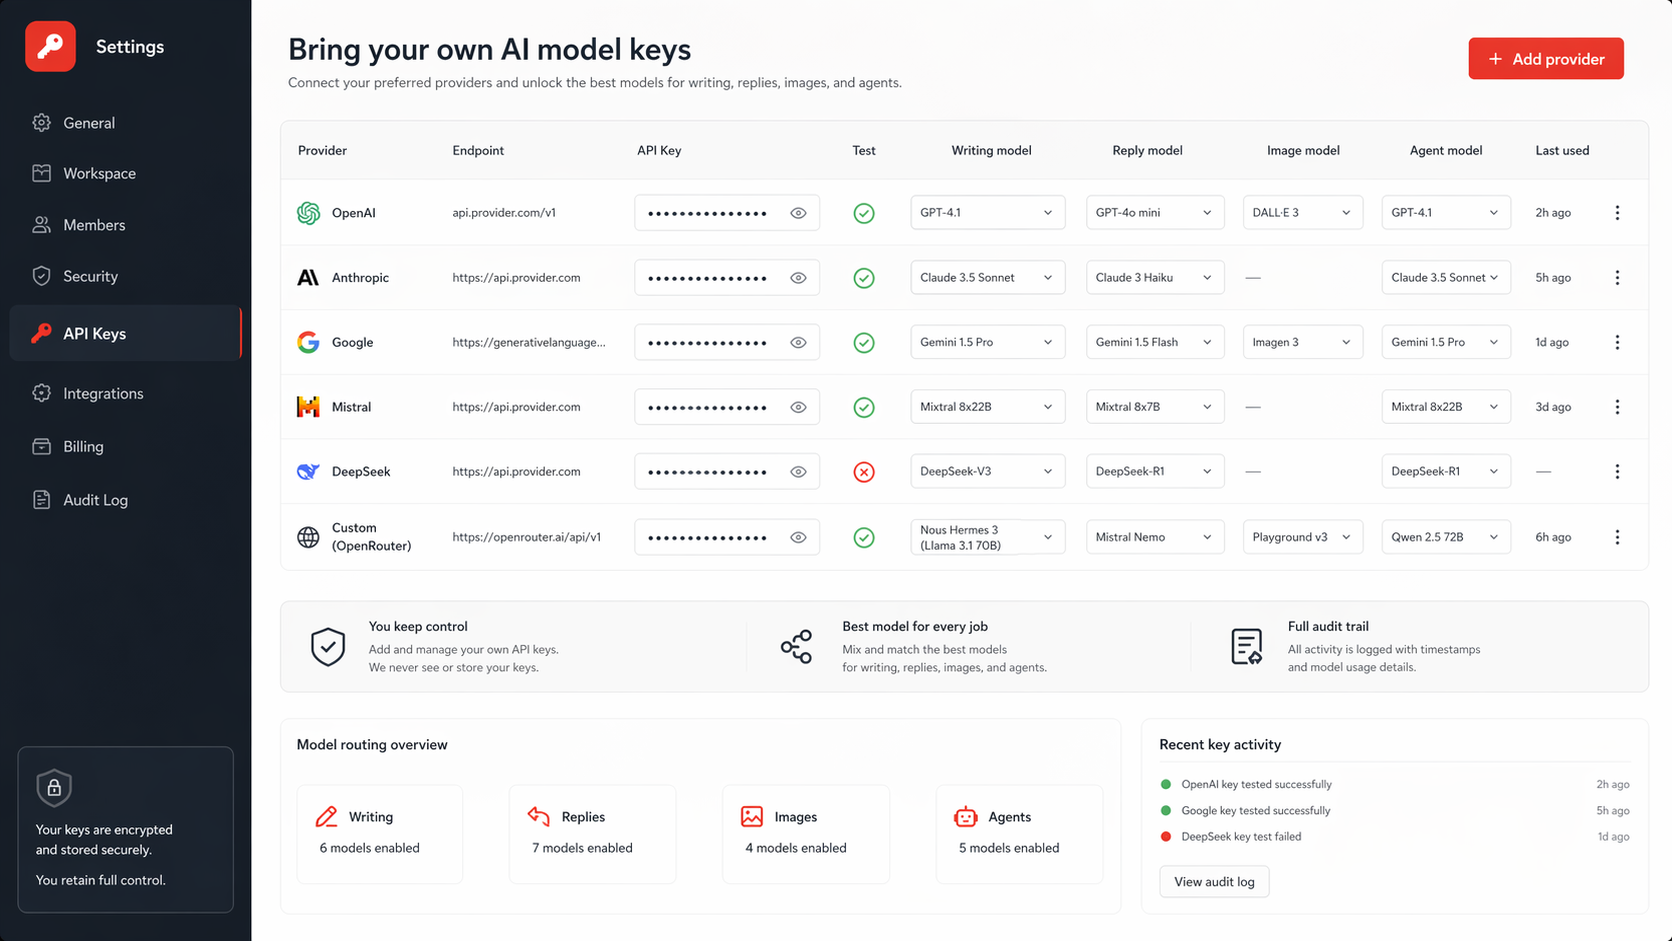This screenshot has width=1672, height=941.
Task: Click the red key app logo near Settings
Action: pos(50,46)
